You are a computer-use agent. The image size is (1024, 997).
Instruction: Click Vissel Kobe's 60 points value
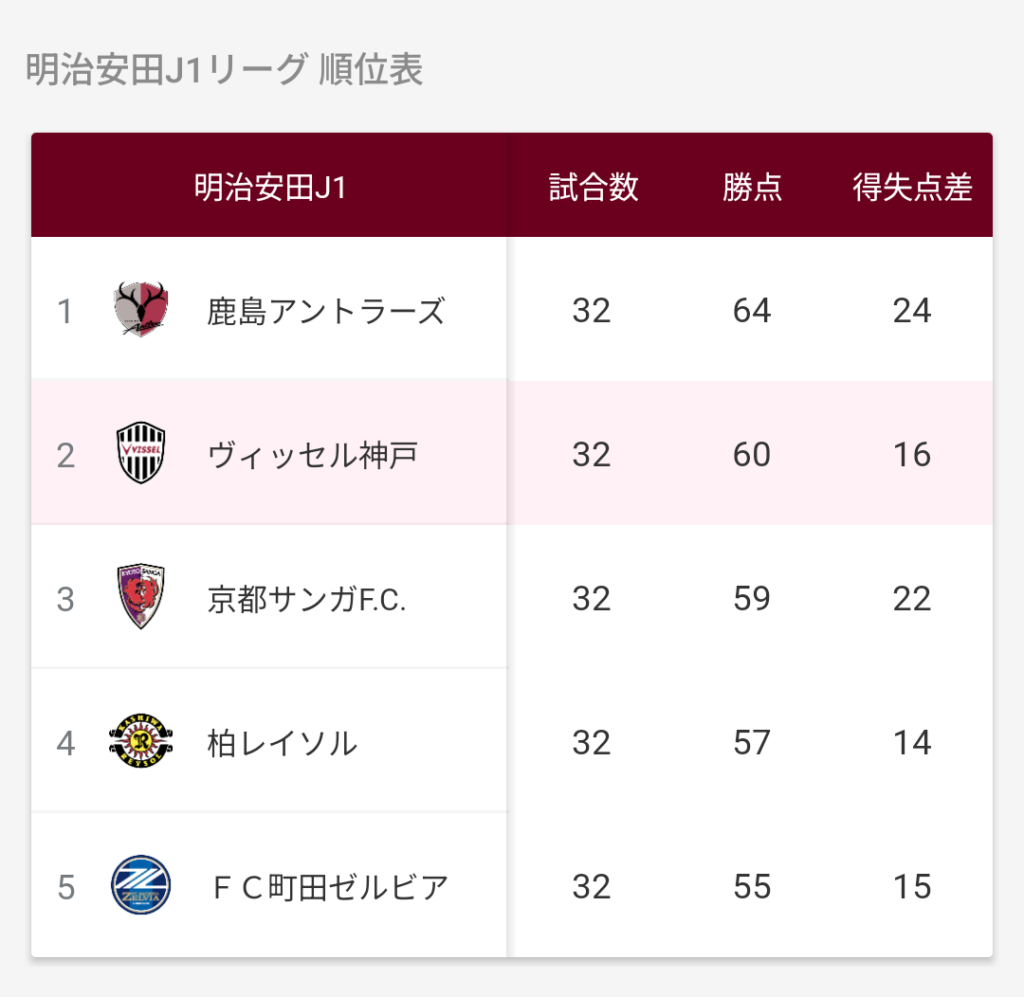[x=752, y=455]
